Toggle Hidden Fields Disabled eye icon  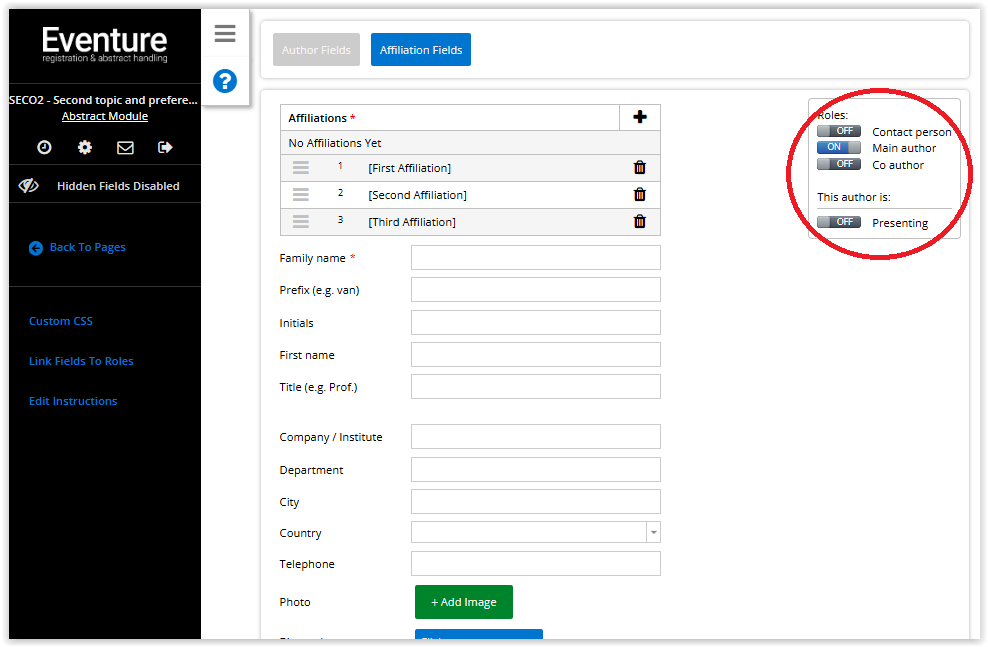coord(29,186)
